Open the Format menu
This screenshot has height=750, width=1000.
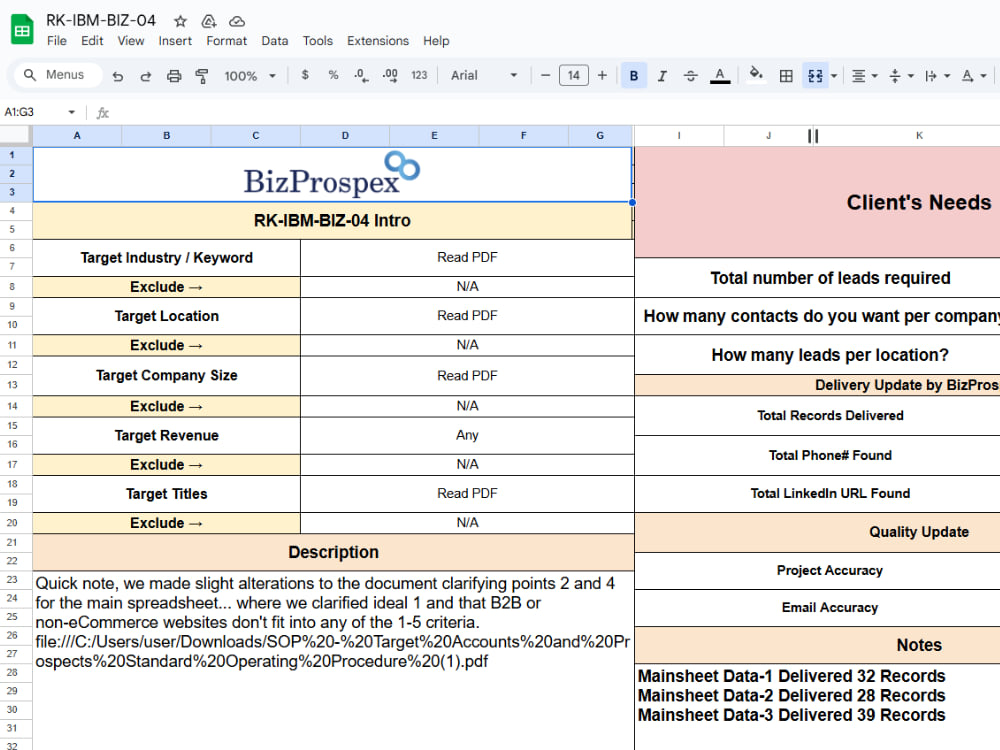coord(226,41)
